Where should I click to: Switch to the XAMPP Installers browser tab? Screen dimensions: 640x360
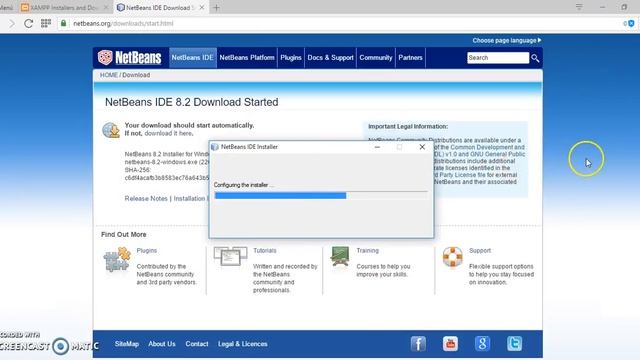[63, 7]
